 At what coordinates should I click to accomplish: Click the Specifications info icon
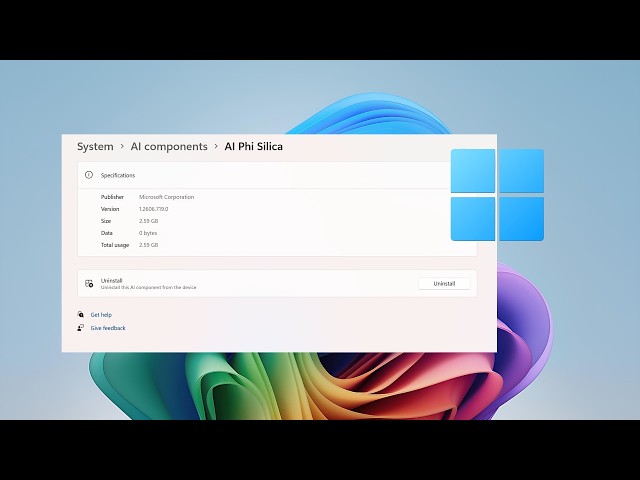point(89,175)
